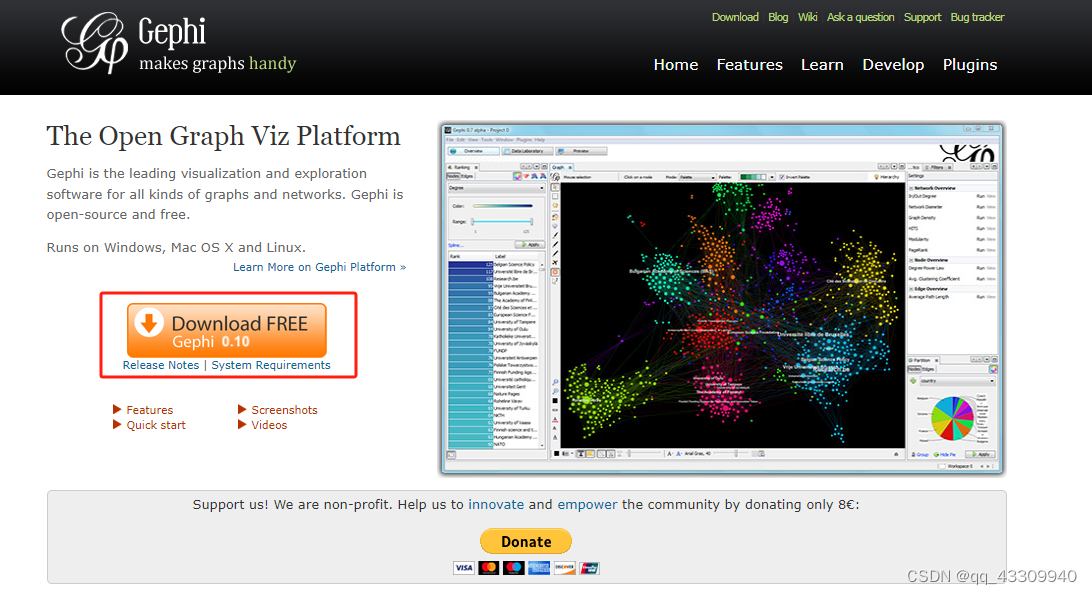Image resolution: width=1092 pixels, height=594 pixels.
Task: Select Home in the main navigation
Action: tap(676, 65)
